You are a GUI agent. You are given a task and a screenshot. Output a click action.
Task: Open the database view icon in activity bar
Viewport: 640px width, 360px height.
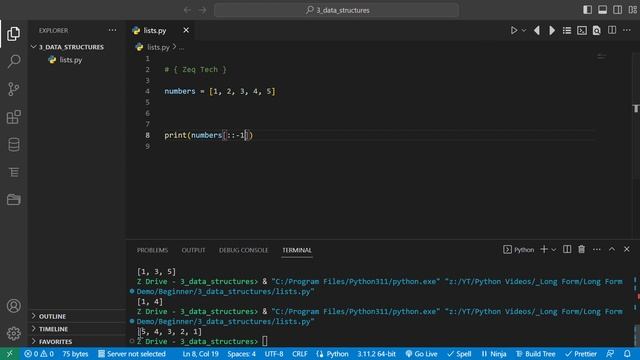13,144
